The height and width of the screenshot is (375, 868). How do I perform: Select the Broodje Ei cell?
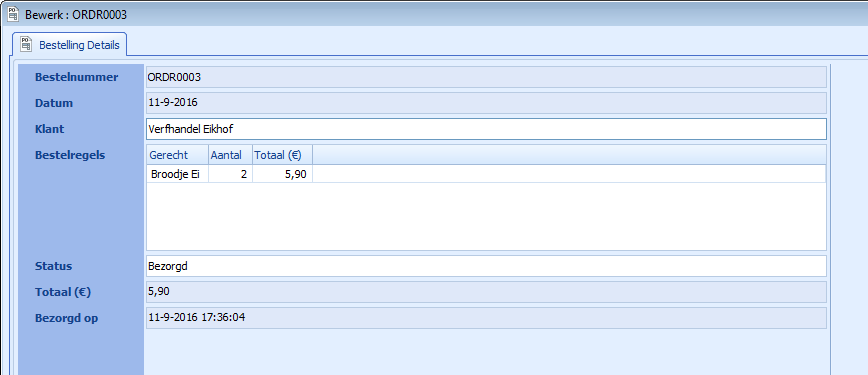(178, 174)
